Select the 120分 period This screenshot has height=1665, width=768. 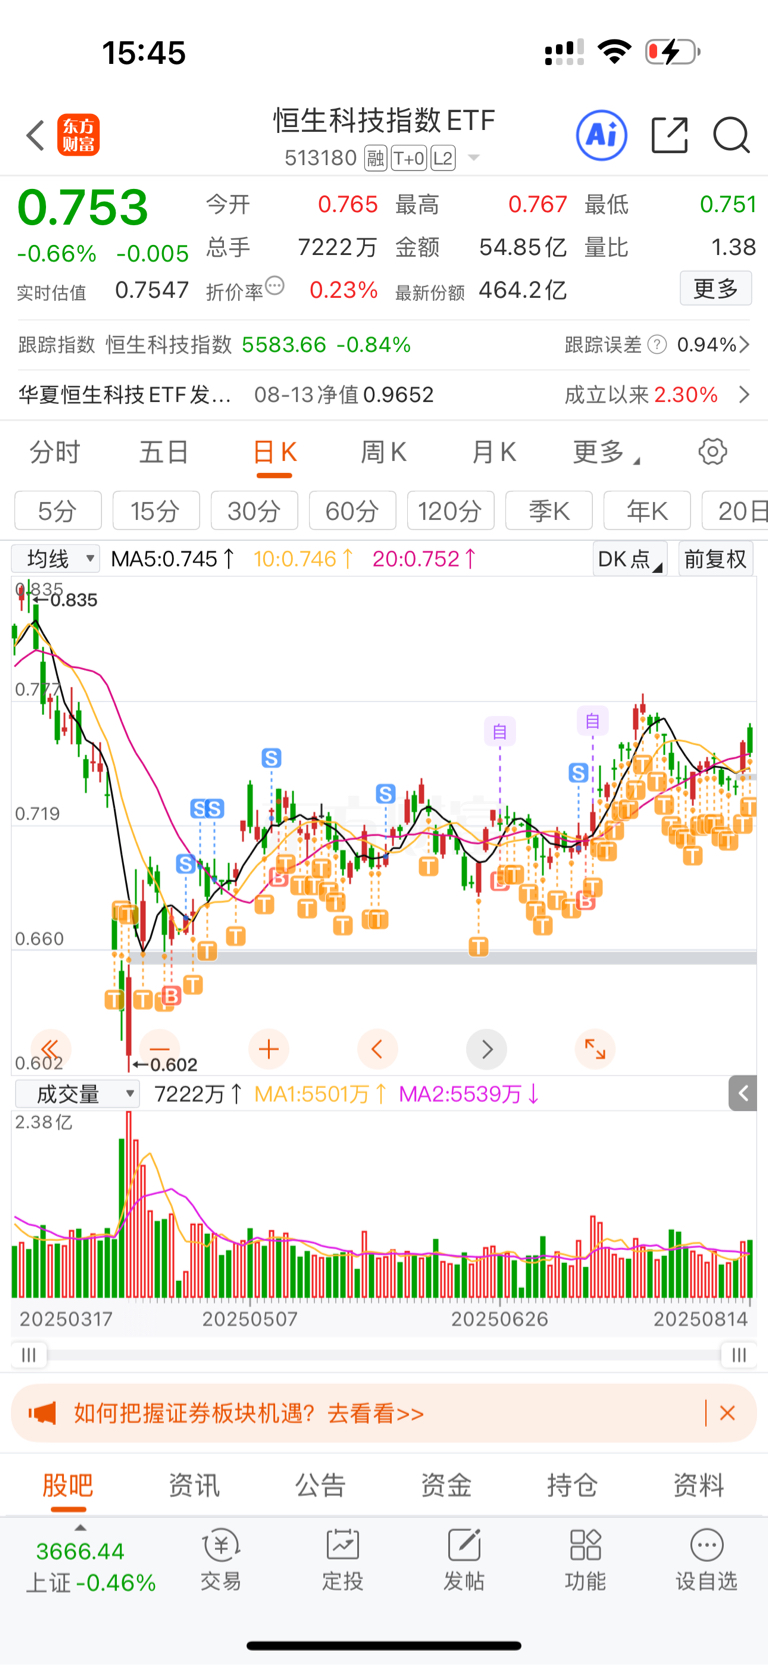450,511
